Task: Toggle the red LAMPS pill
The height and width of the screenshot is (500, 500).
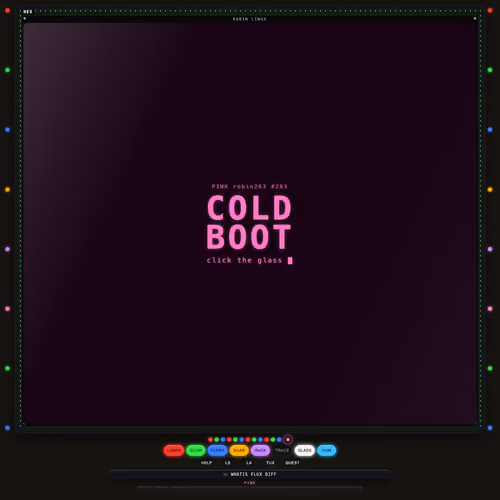Action: [174, 450]
